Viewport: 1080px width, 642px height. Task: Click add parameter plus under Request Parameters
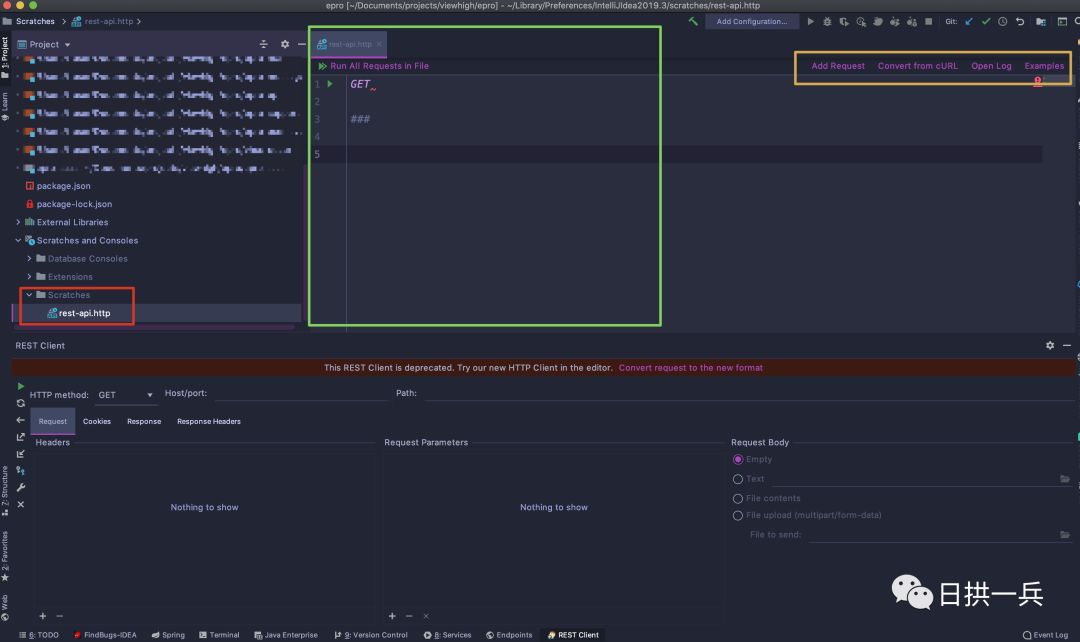point(392,616)
